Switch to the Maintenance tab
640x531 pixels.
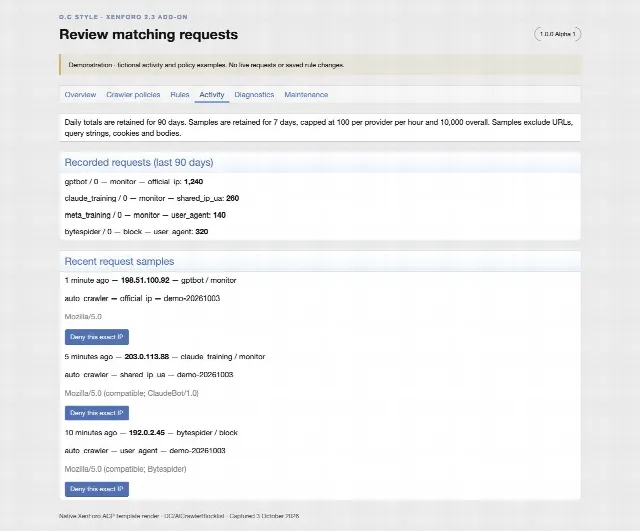pyautogui.click(x=306, y=95)
